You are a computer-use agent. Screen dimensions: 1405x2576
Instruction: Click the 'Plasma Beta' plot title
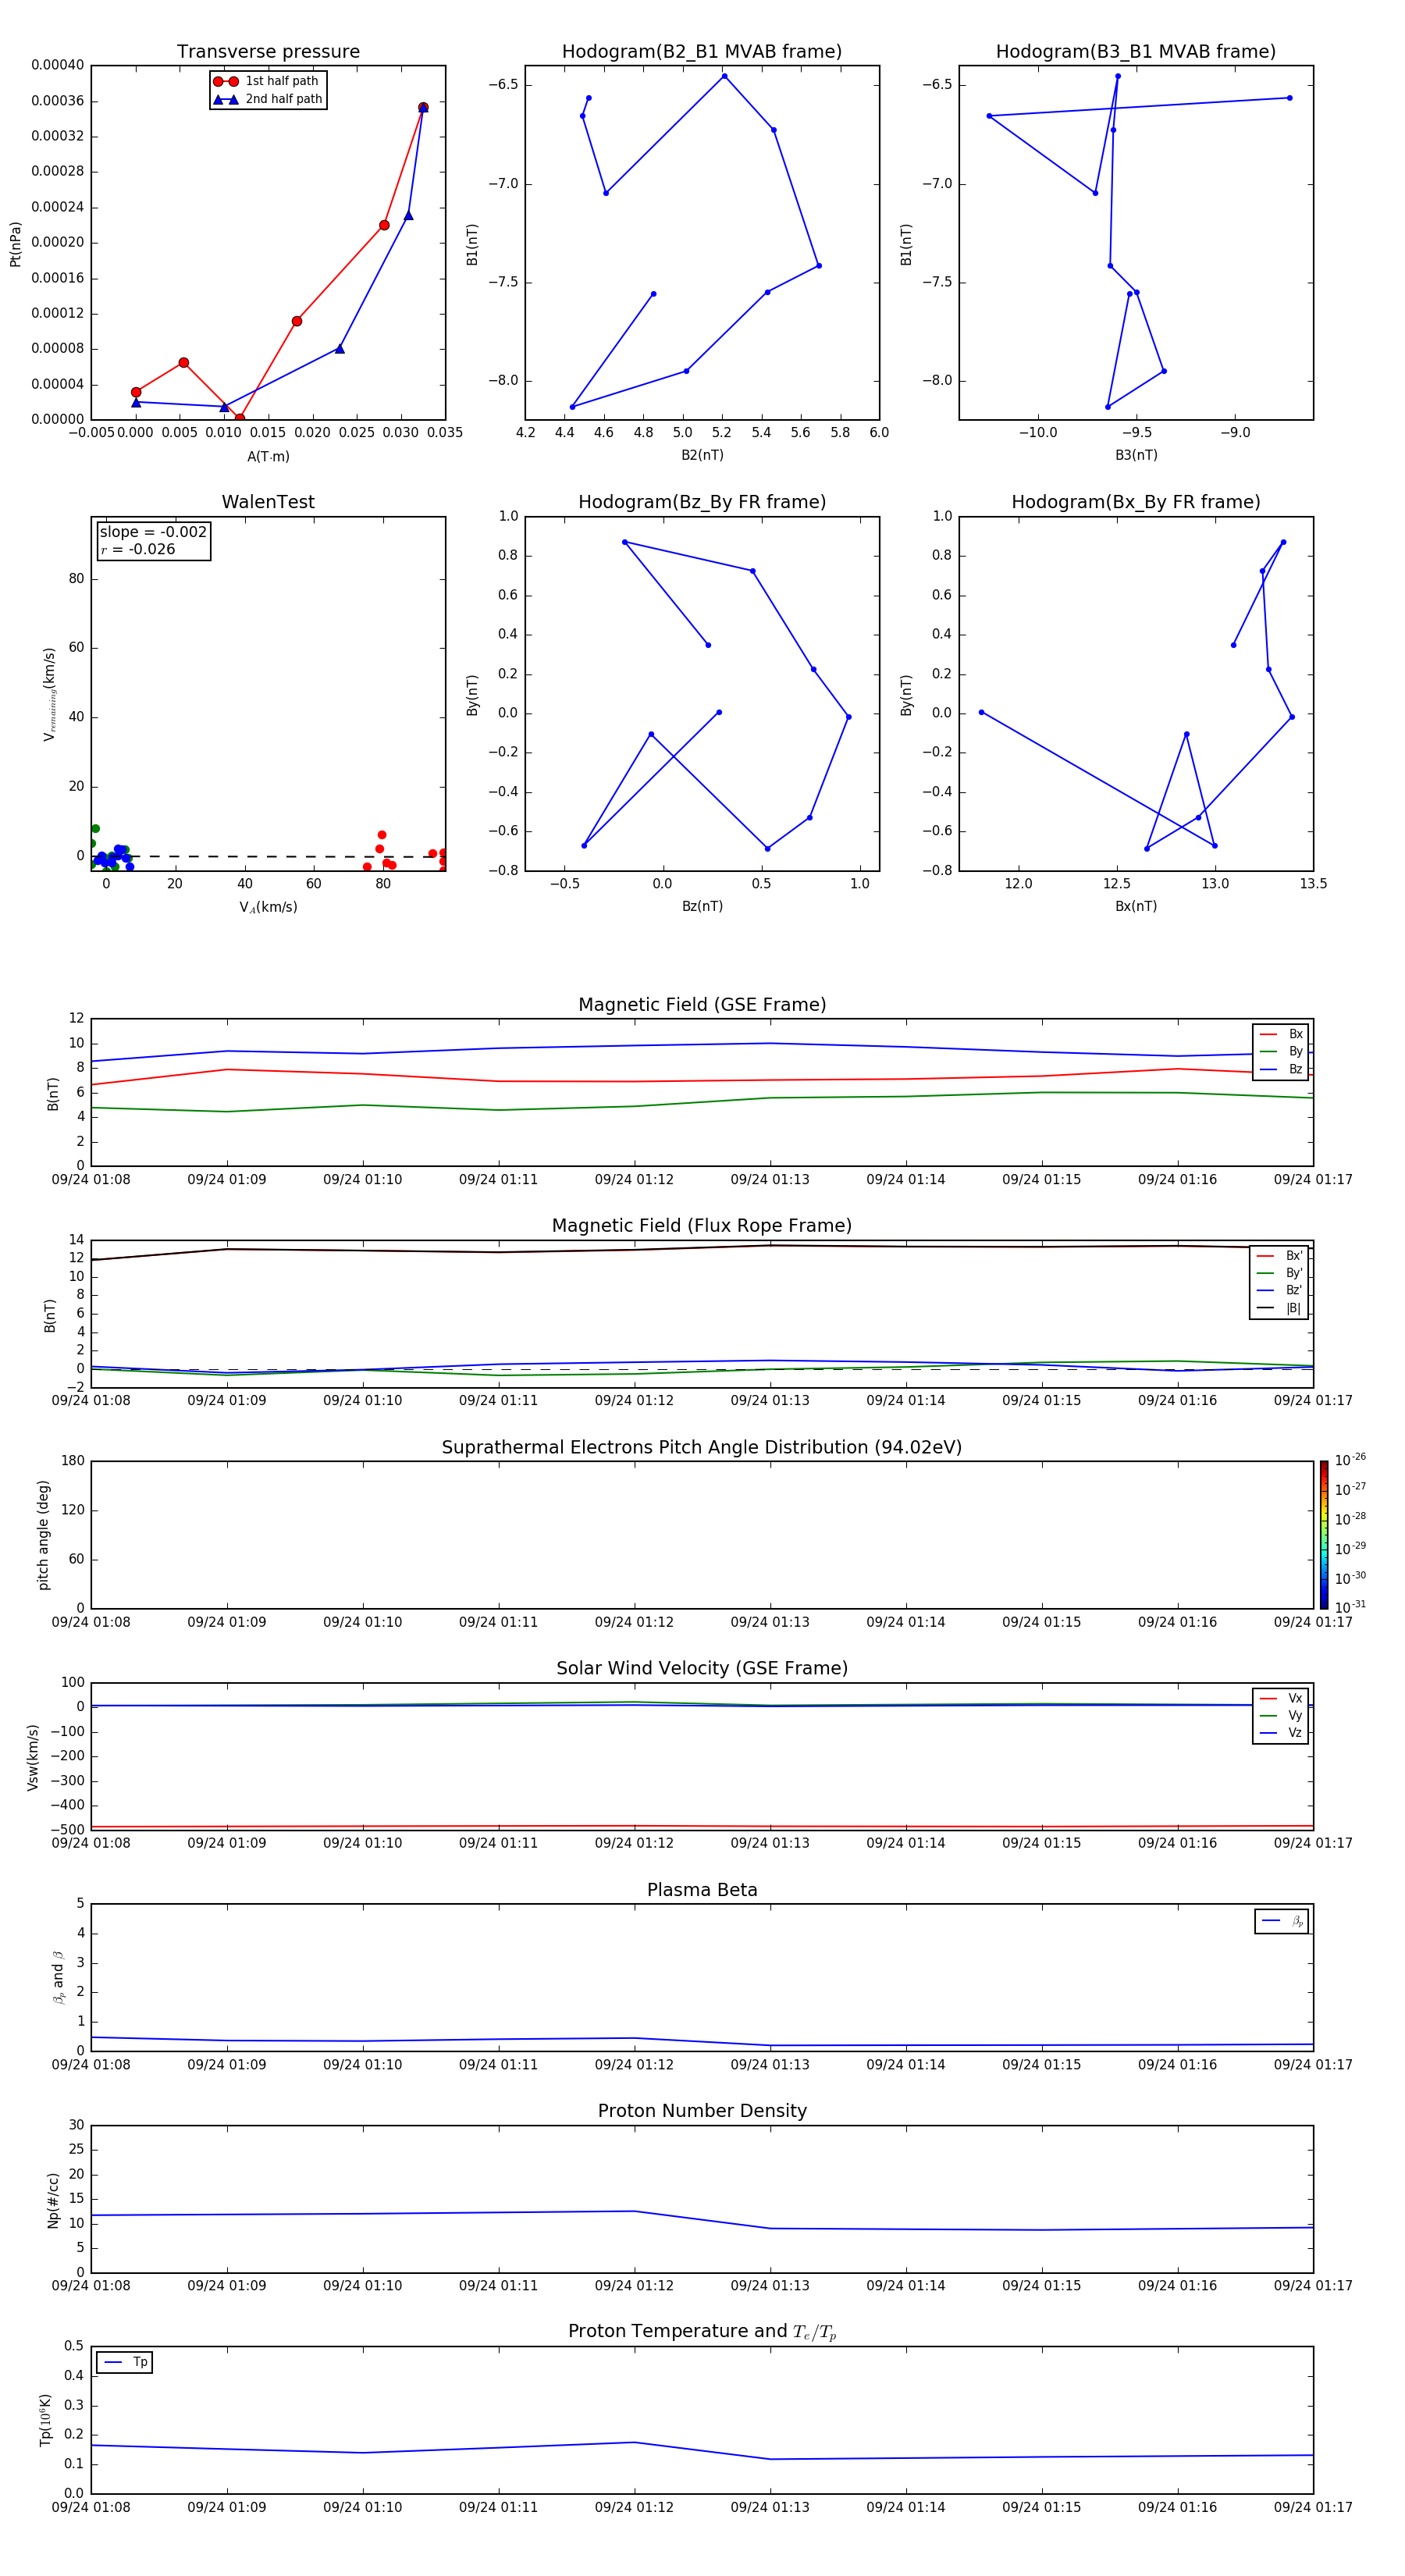(x=702, y=1891)
